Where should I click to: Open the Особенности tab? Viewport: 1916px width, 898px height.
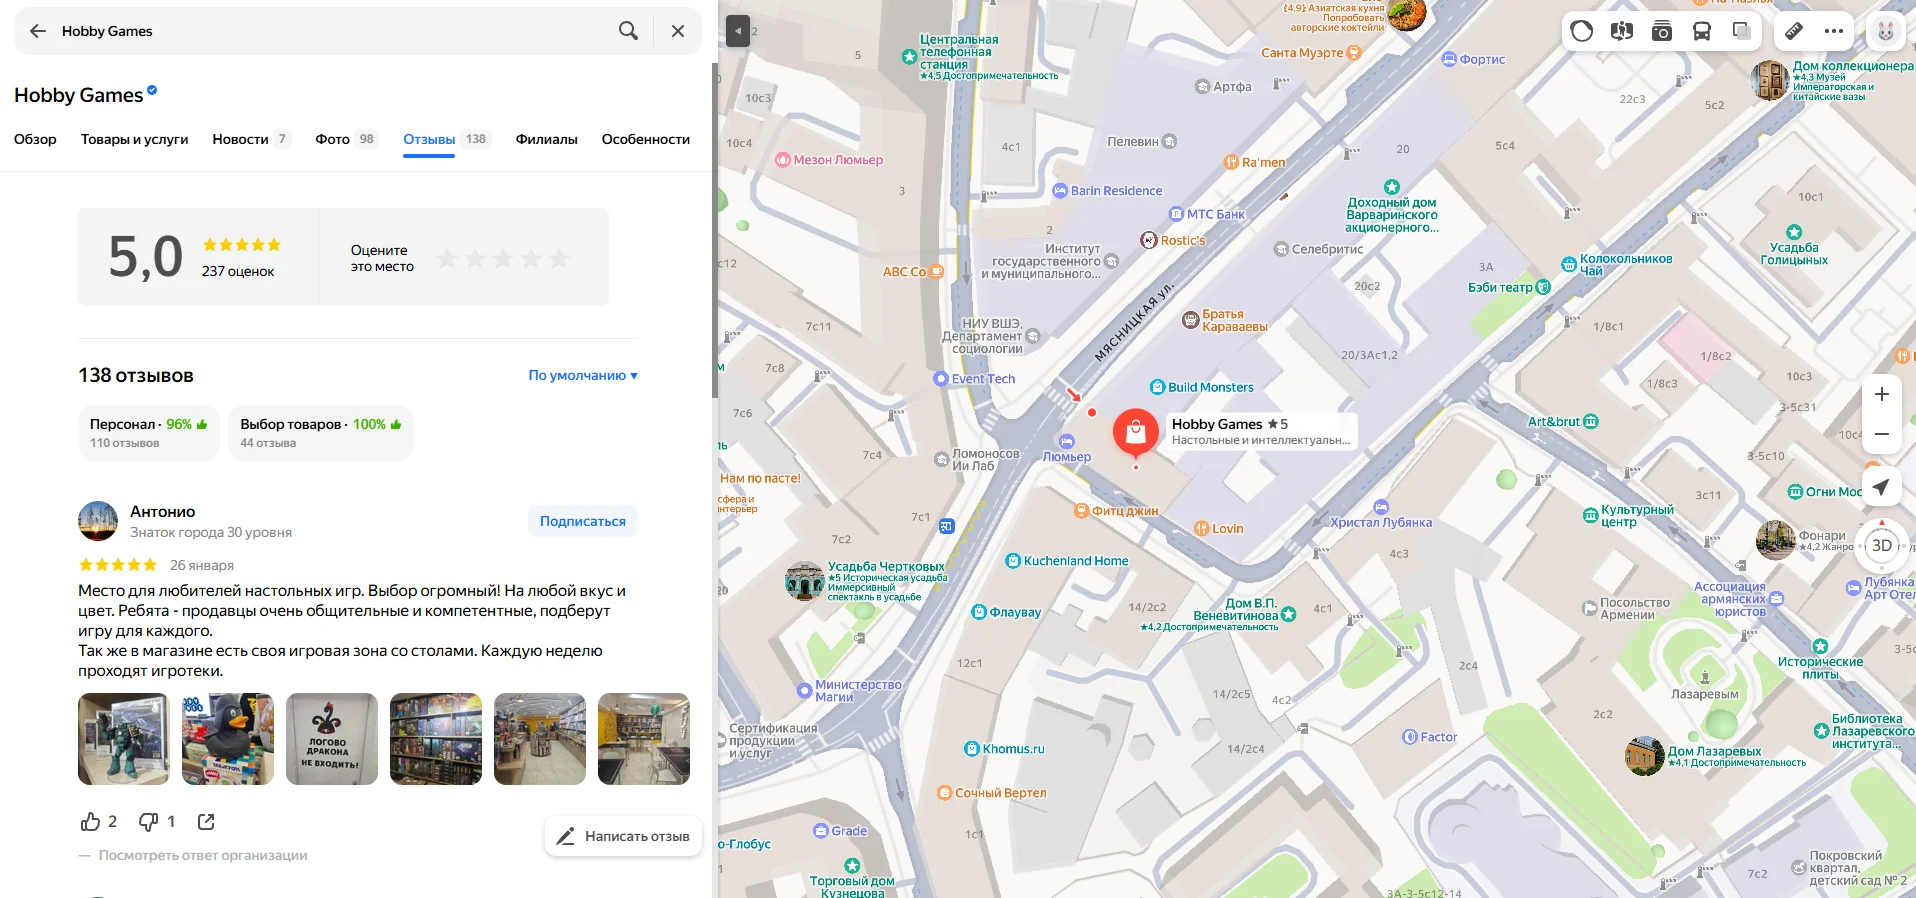(x=645, y=139)
